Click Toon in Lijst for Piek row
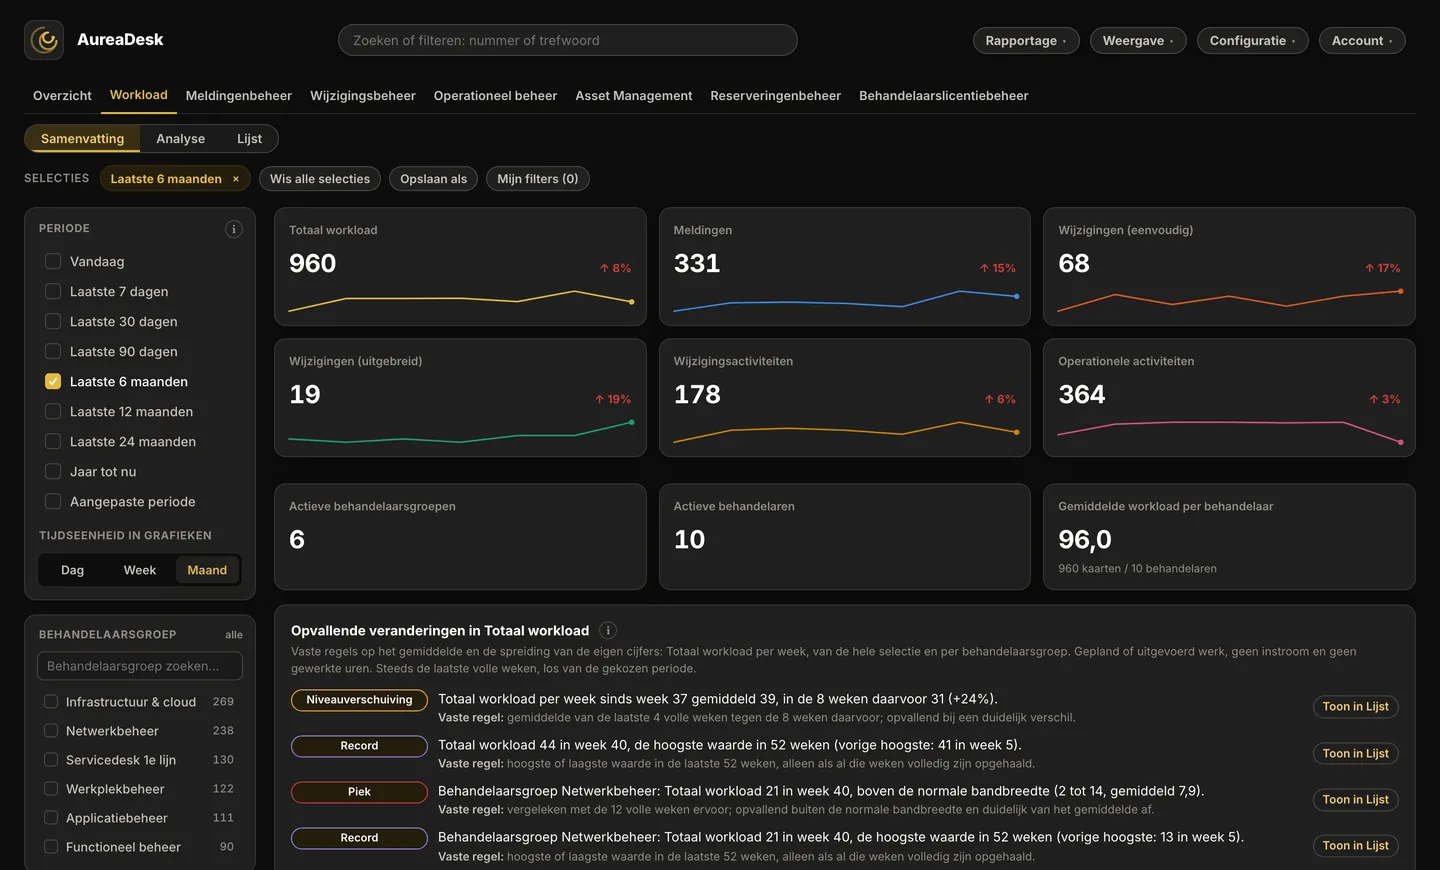The image size is (1440, 870). coord(1355,800)
